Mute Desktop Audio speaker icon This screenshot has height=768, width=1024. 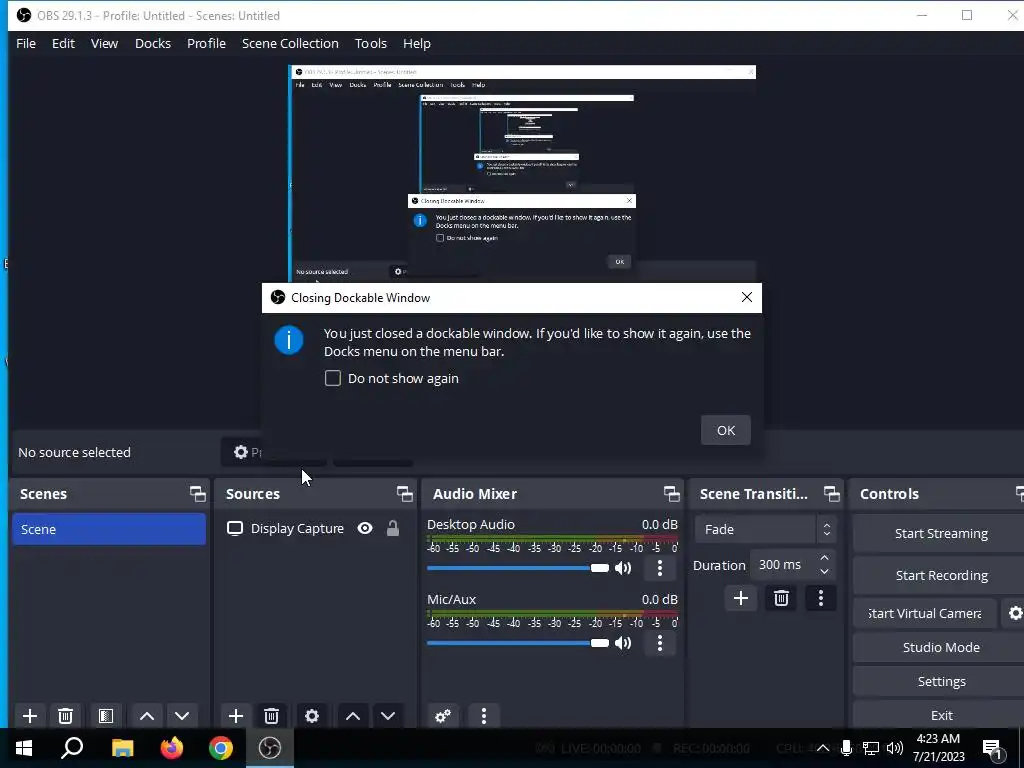pyautogui.click(x=623, y=568)
